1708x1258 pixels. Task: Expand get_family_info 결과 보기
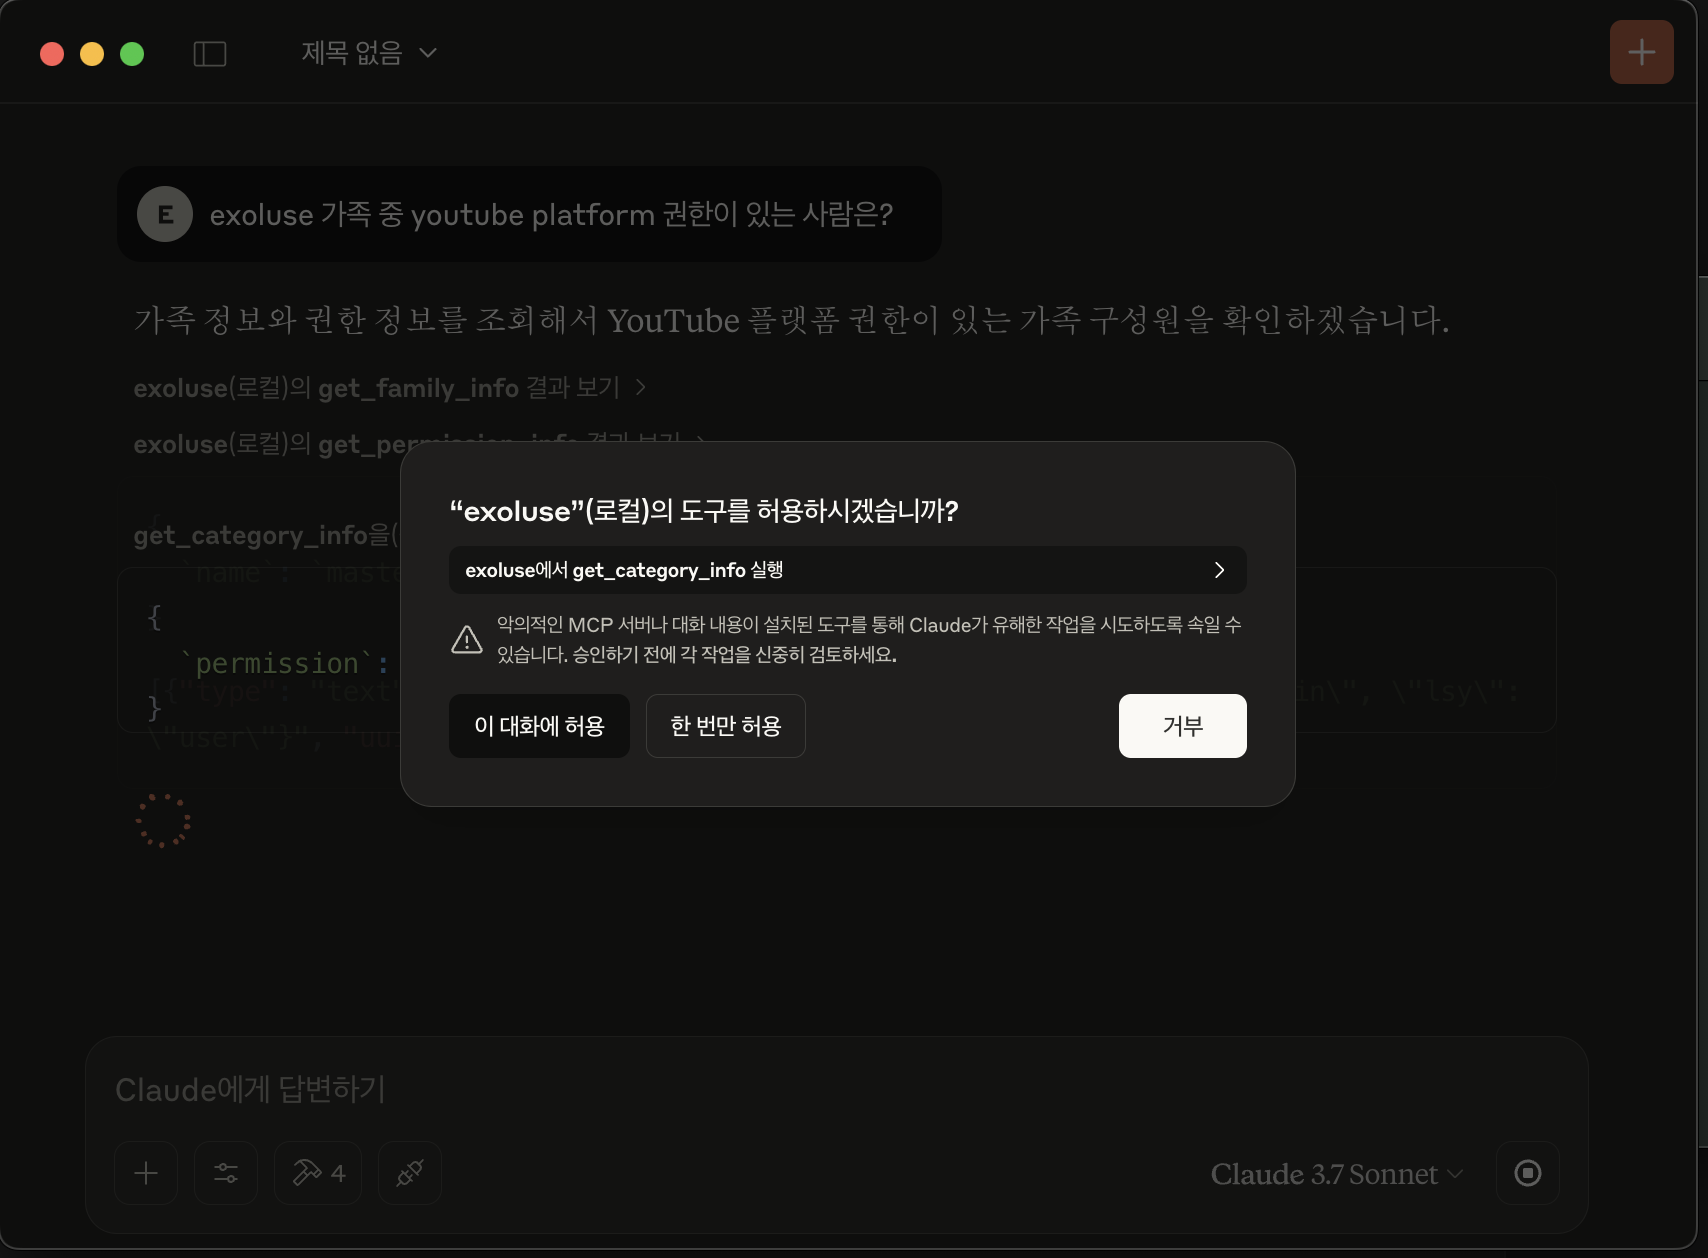click(390, 387)
